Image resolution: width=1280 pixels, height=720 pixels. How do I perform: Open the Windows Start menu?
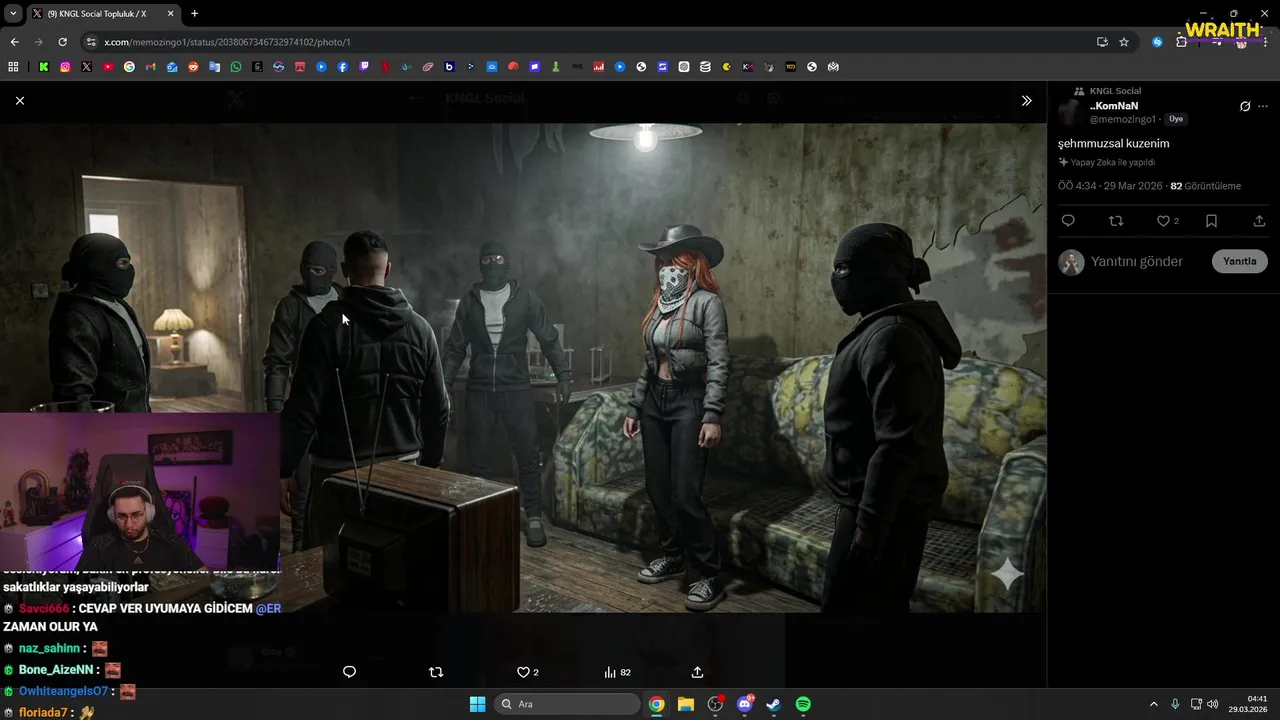click(x=477, y=704)
